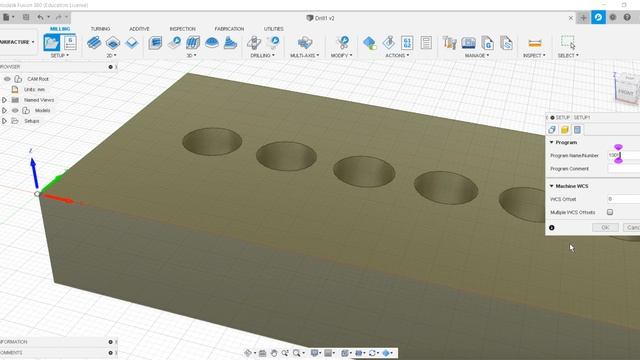Click the ViewCube FRONT face

tap(626, 92)
